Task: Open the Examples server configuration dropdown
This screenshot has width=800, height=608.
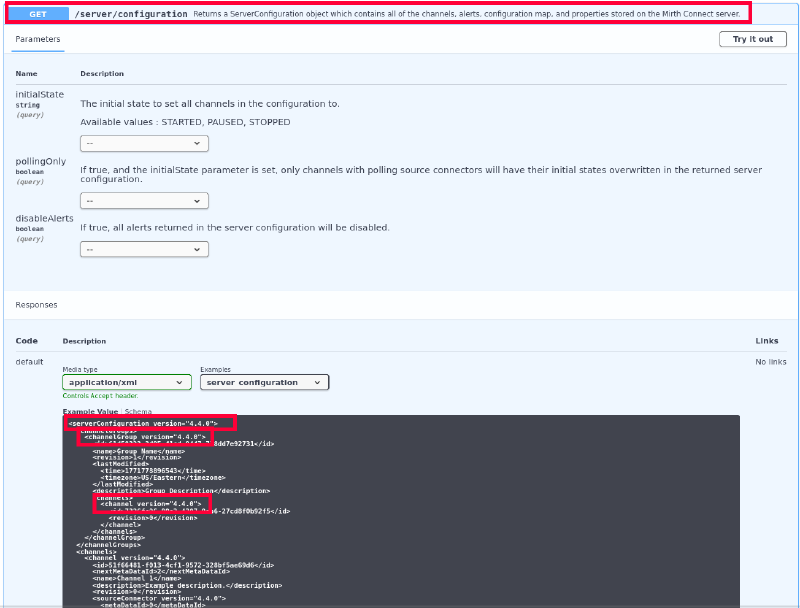Action: [264, 382]
